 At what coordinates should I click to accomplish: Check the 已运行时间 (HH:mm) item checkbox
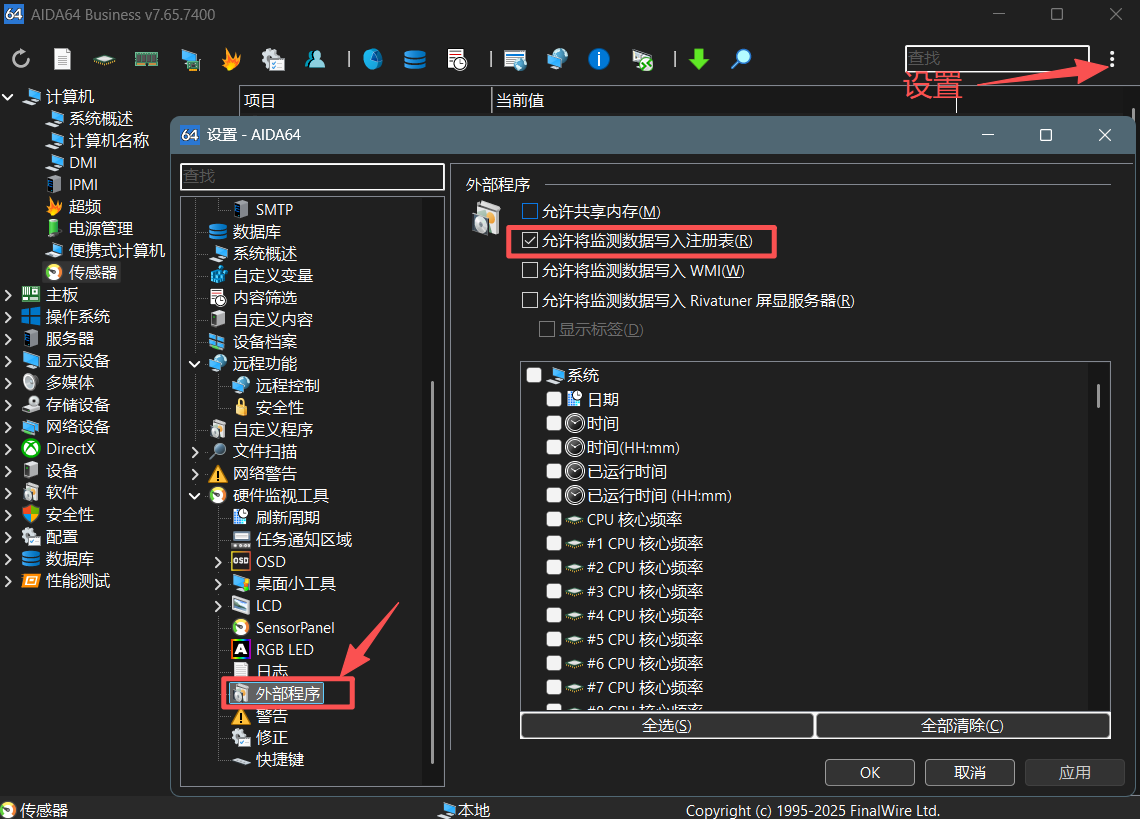pyautogui.click(x=554, y=495)
